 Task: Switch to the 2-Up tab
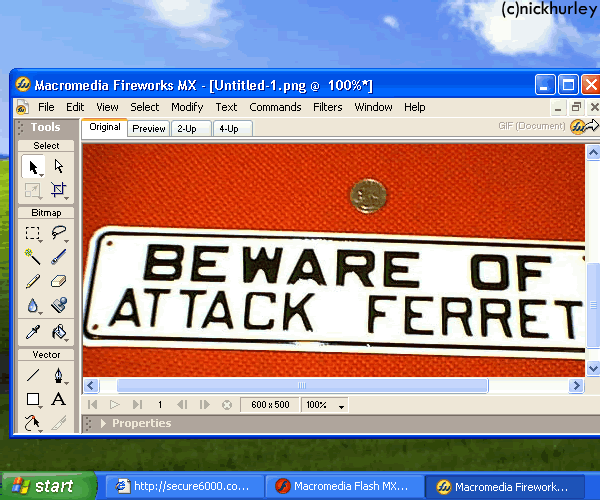[191, 129]
